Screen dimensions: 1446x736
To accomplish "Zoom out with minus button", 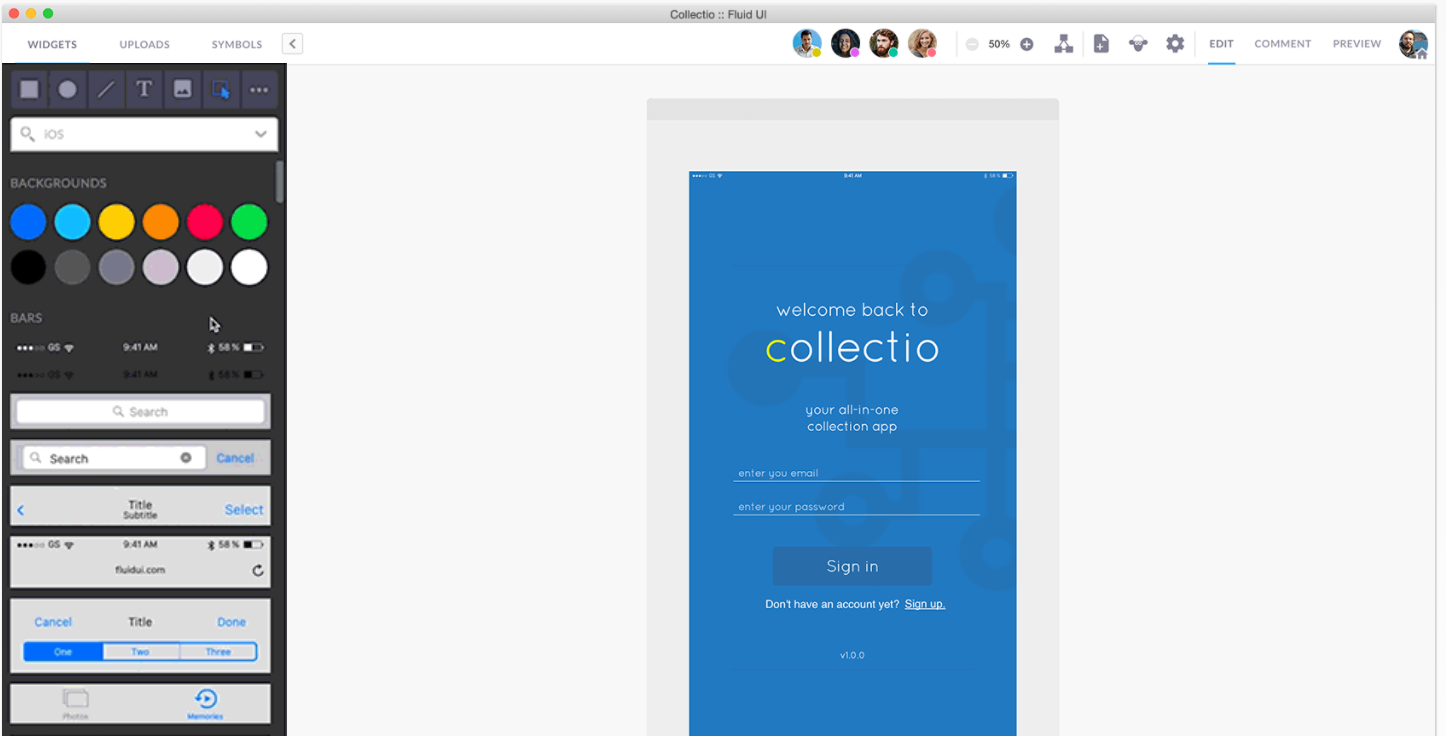I will (x=972, y=44).
